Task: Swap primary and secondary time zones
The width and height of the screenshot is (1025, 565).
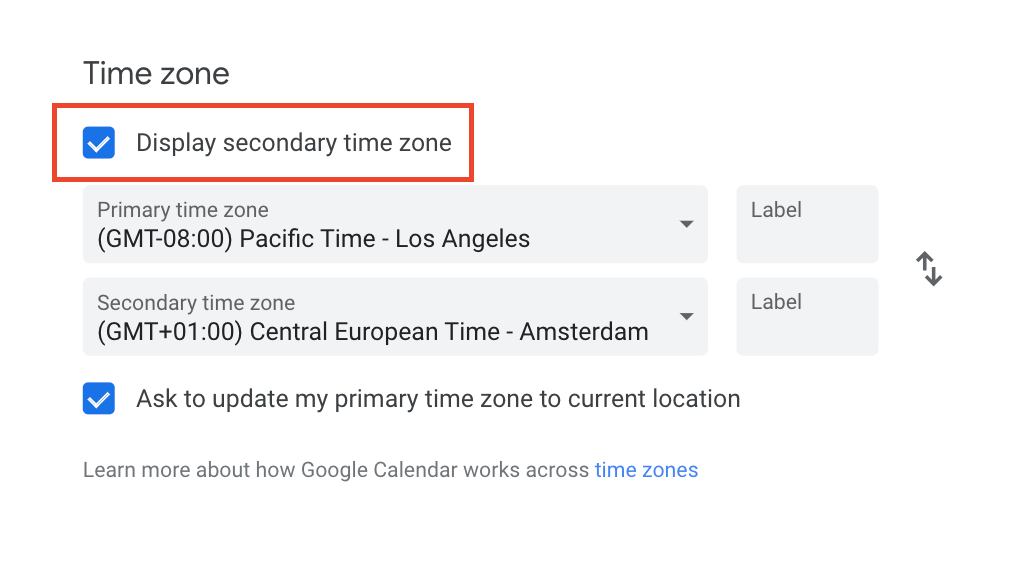Action: 929,269
